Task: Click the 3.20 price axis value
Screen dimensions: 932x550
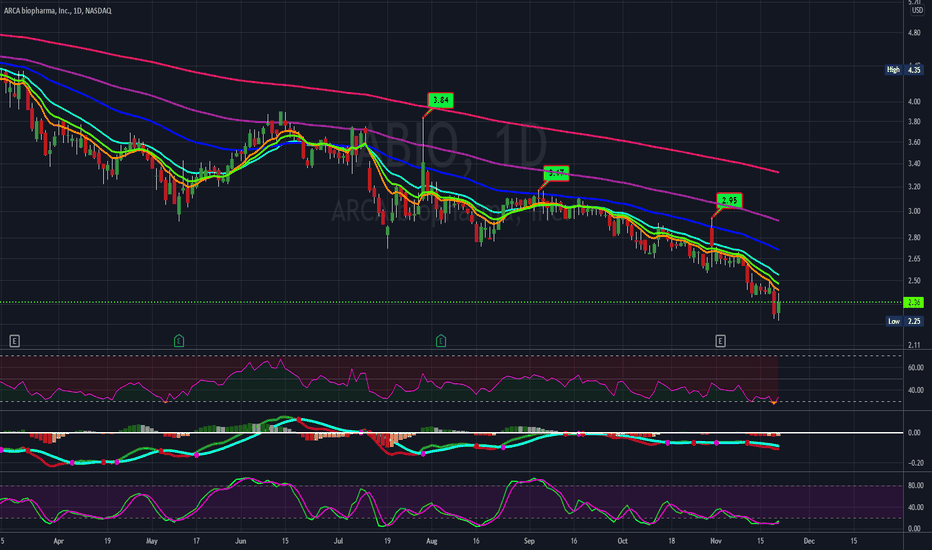Action: [914, 187]
